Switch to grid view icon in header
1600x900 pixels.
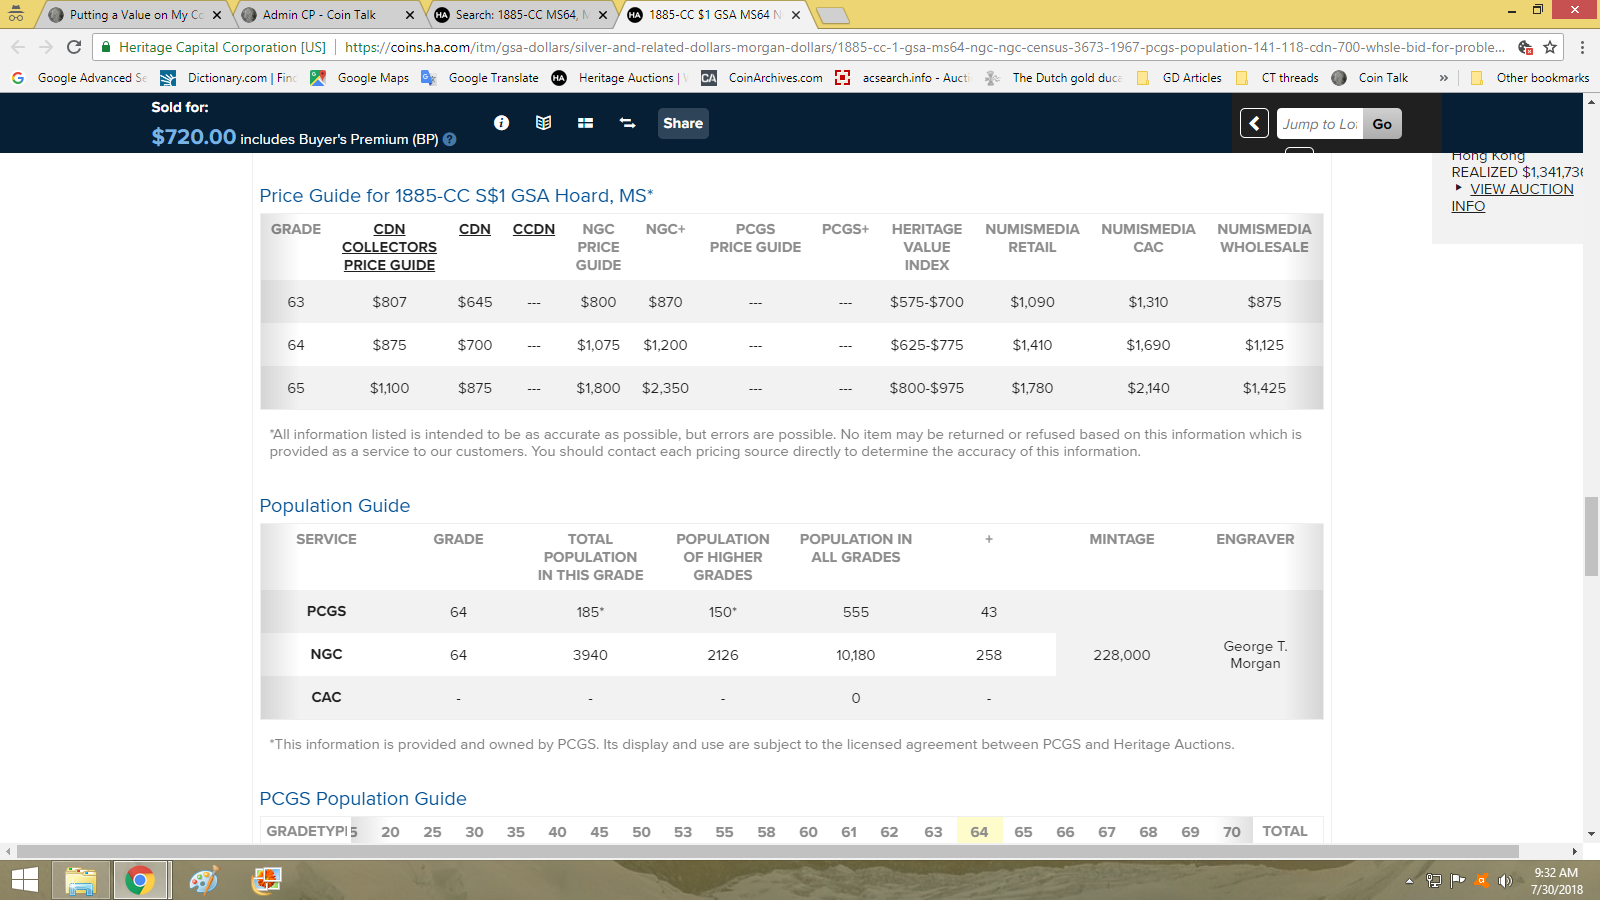(585, 123)
